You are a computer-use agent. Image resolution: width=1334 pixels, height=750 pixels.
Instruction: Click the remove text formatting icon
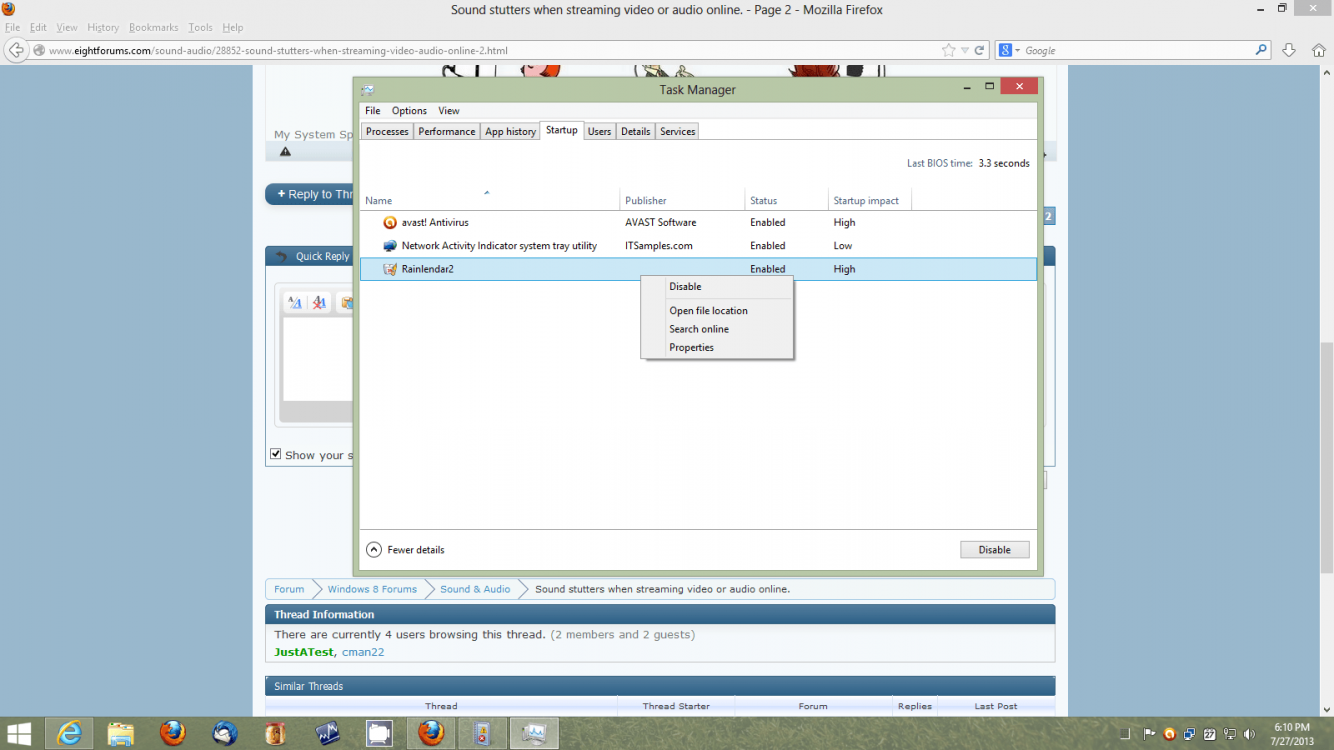tap(320, 302)
